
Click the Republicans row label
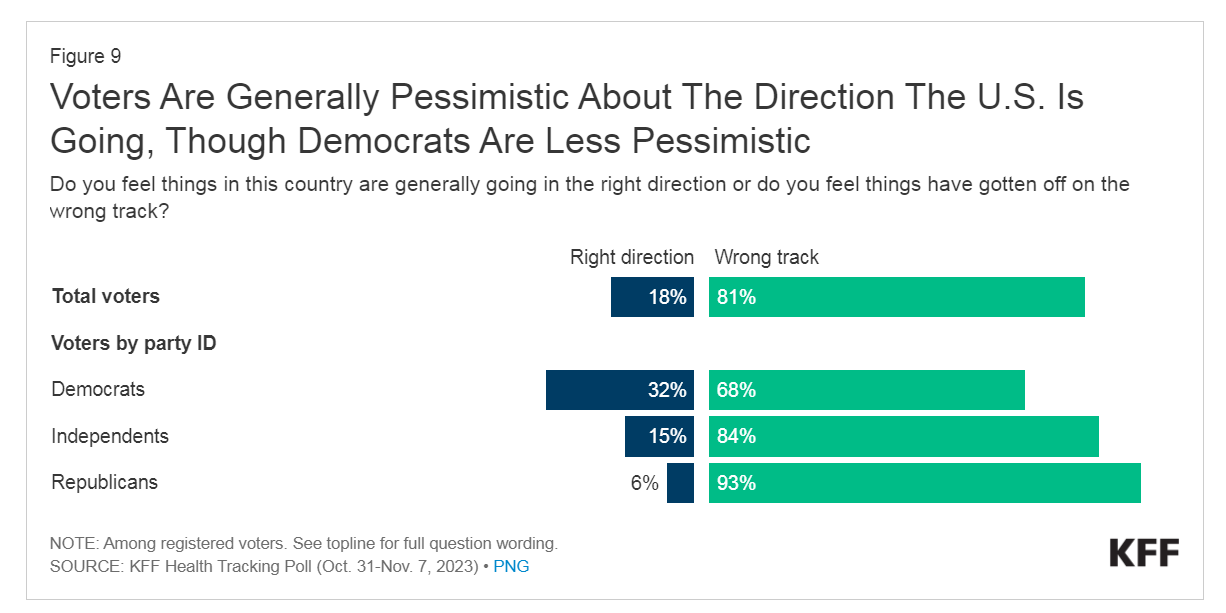104,482
